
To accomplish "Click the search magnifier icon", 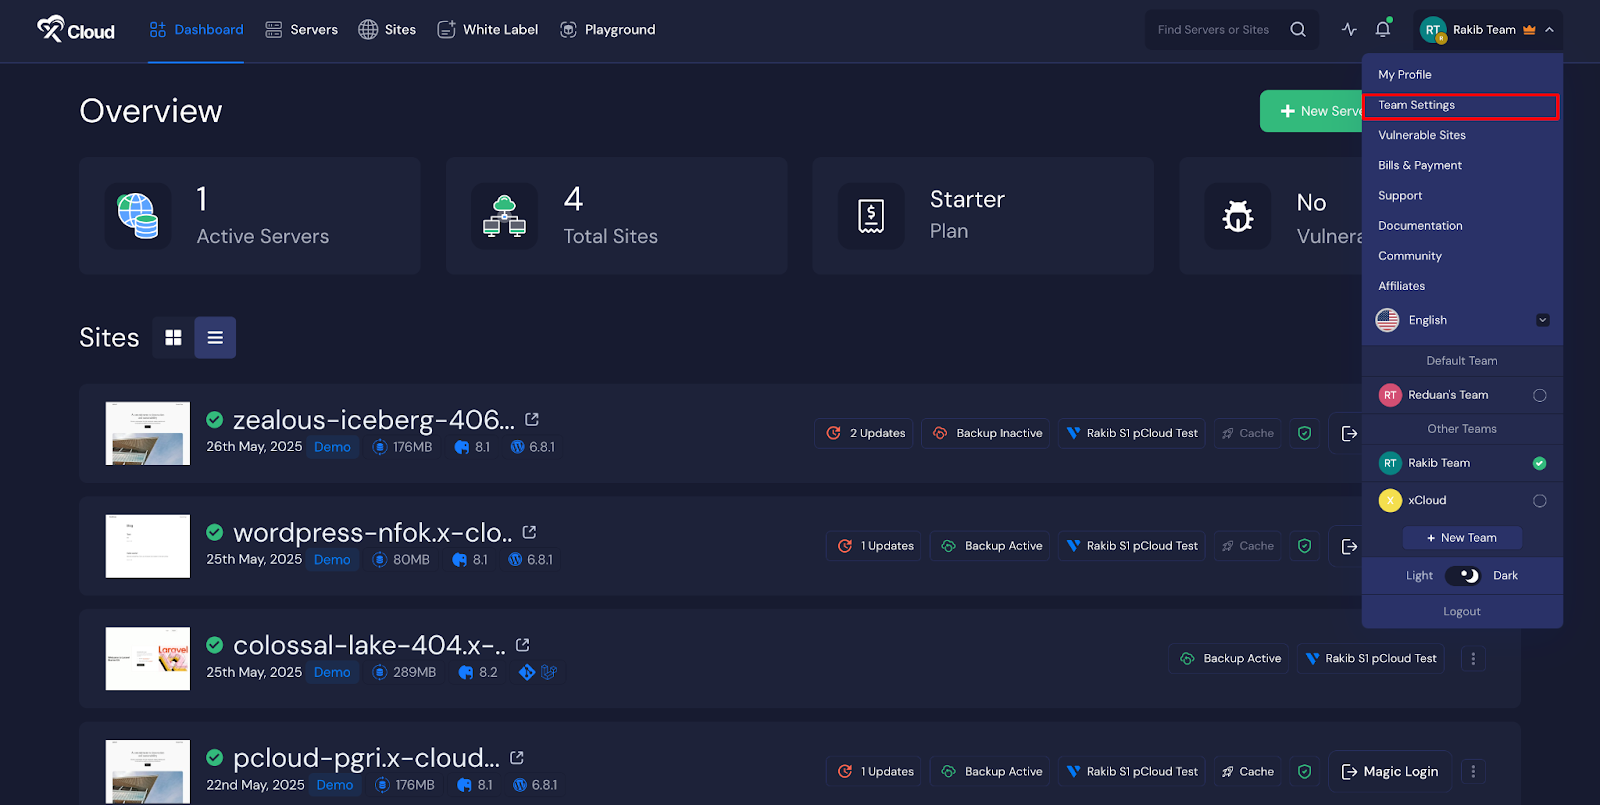I will click(1298, 29).
